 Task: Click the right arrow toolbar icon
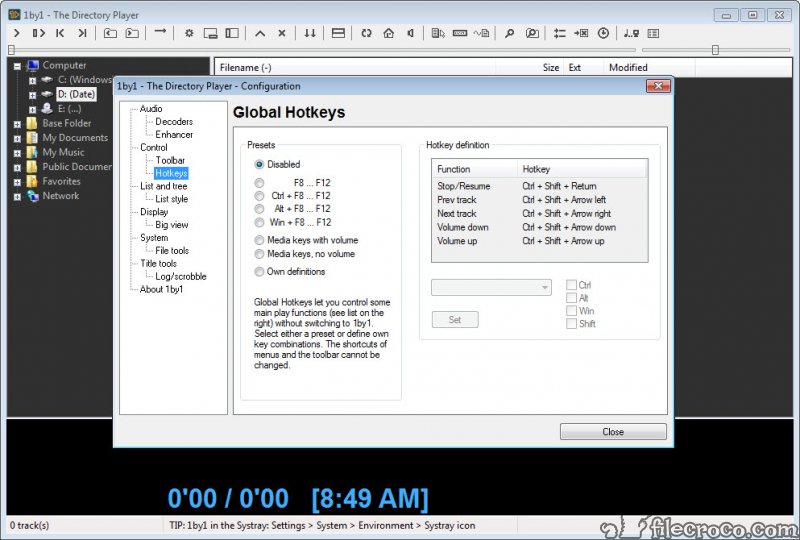pos(160,32)
